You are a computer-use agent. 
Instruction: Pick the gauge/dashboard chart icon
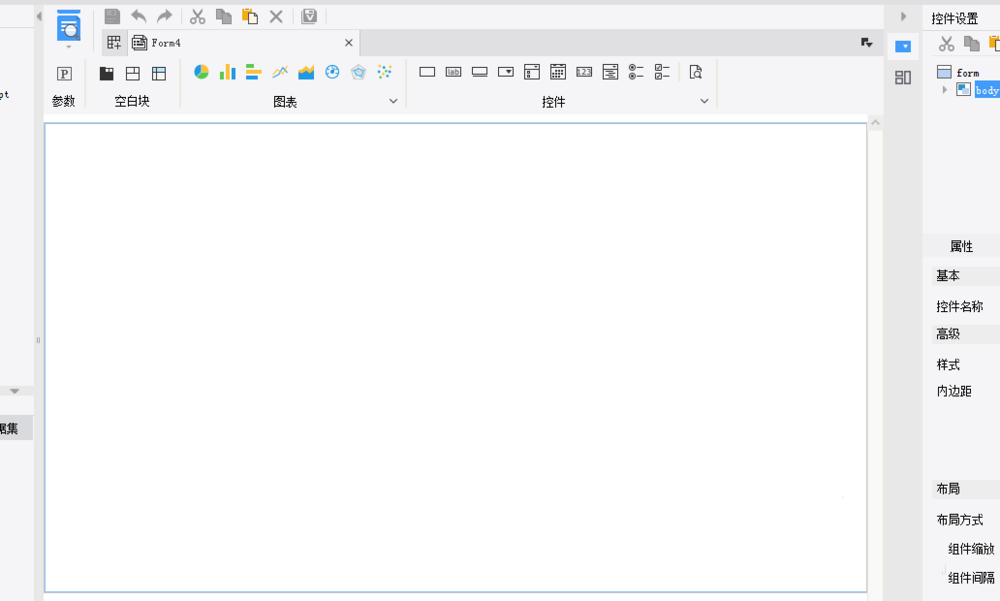coord(332,72)
